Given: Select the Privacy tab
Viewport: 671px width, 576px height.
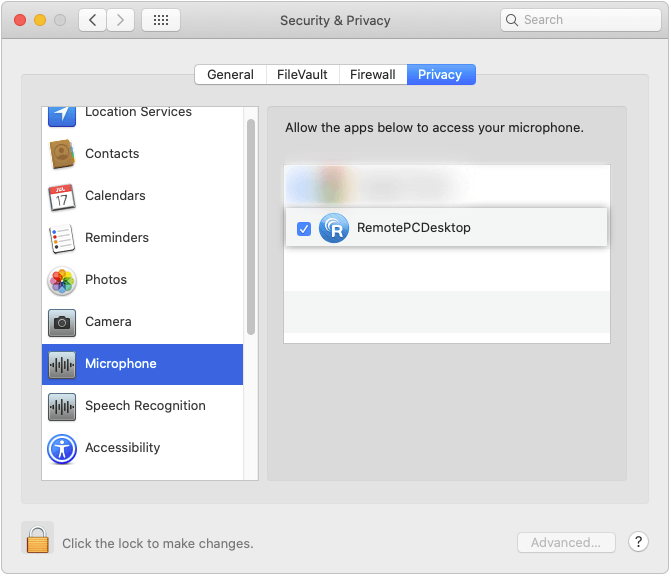Looking at the screenshot, I should pyautogui.click(x=440, y=74).
